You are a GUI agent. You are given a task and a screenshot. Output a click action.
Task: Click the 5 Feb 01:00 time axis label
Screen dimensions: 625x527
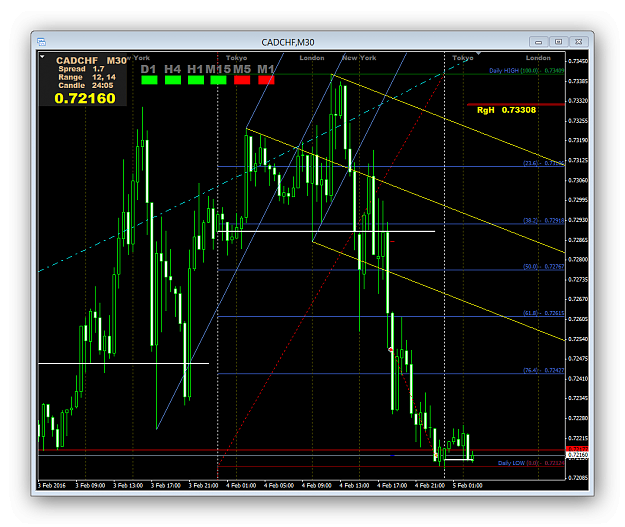coord(467,486)
